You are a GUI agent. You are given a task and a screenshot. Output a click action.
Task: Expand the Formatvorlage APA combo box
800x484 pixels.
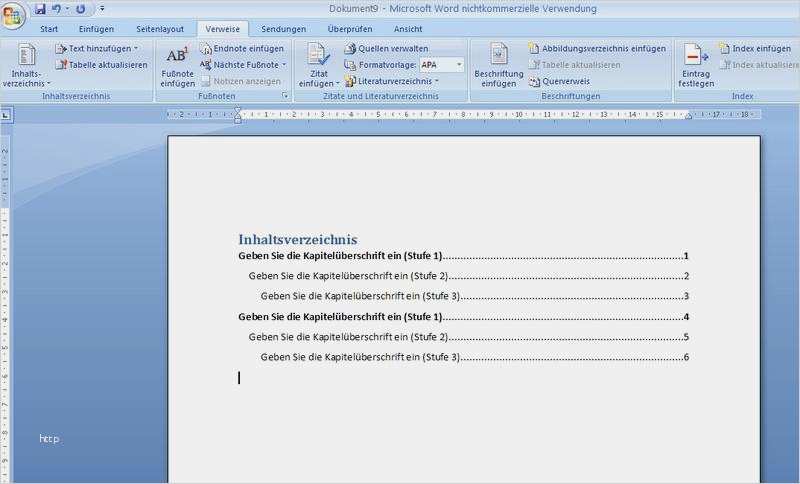pos(459,65)
